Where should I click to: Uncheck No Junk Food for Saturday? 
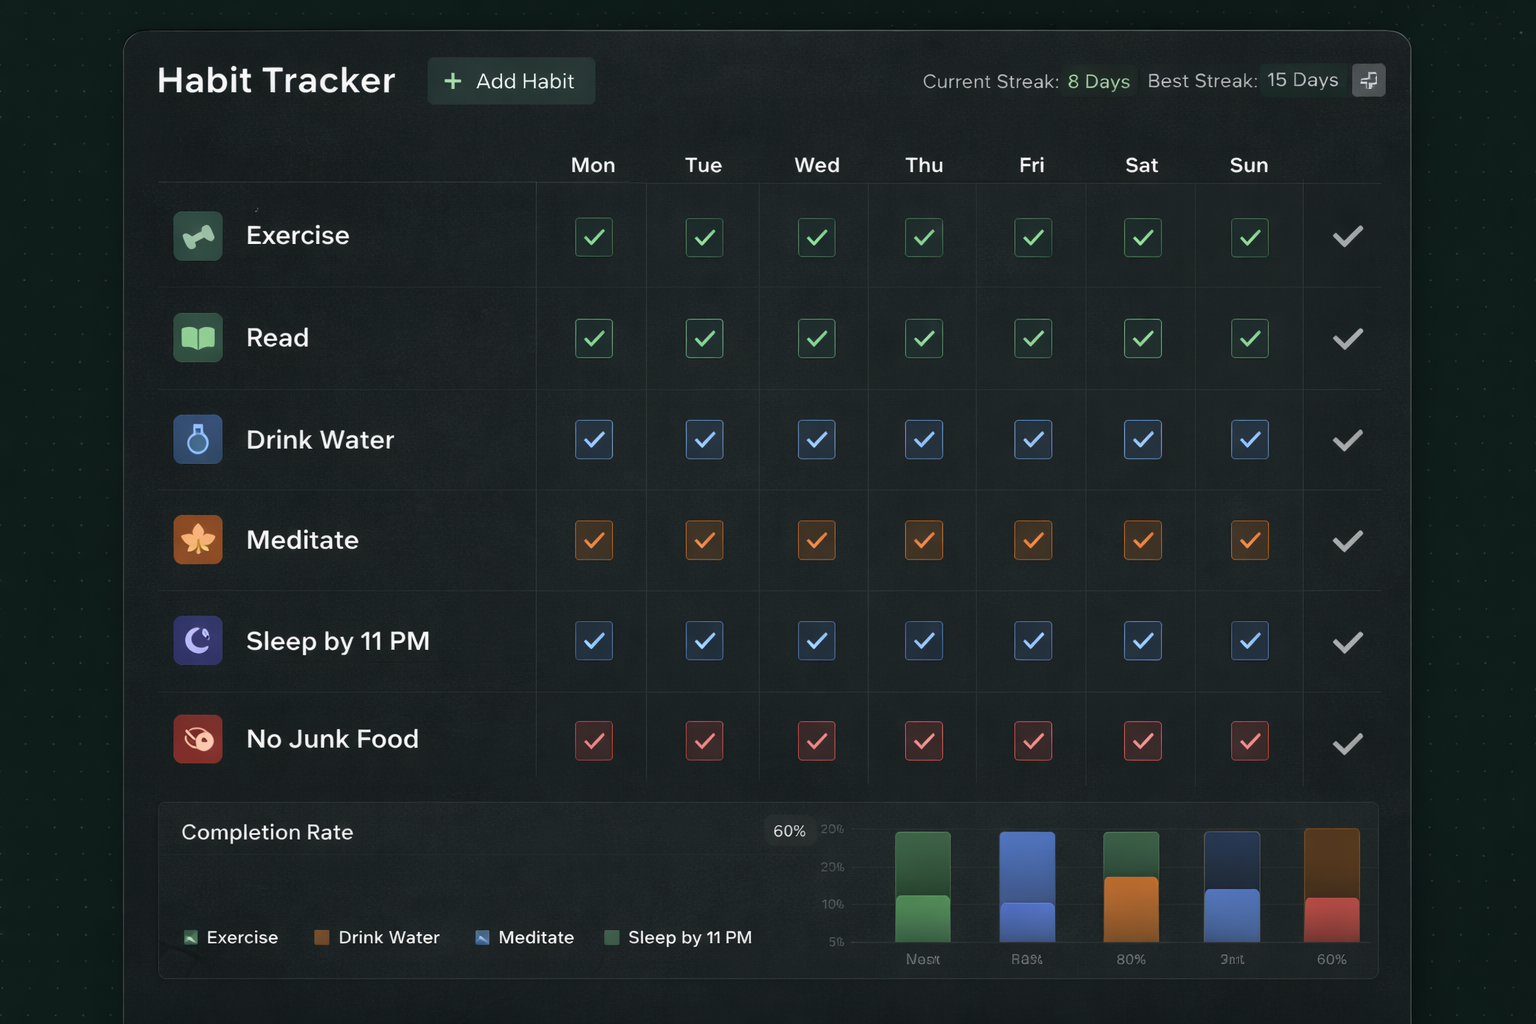[1142, 741]
